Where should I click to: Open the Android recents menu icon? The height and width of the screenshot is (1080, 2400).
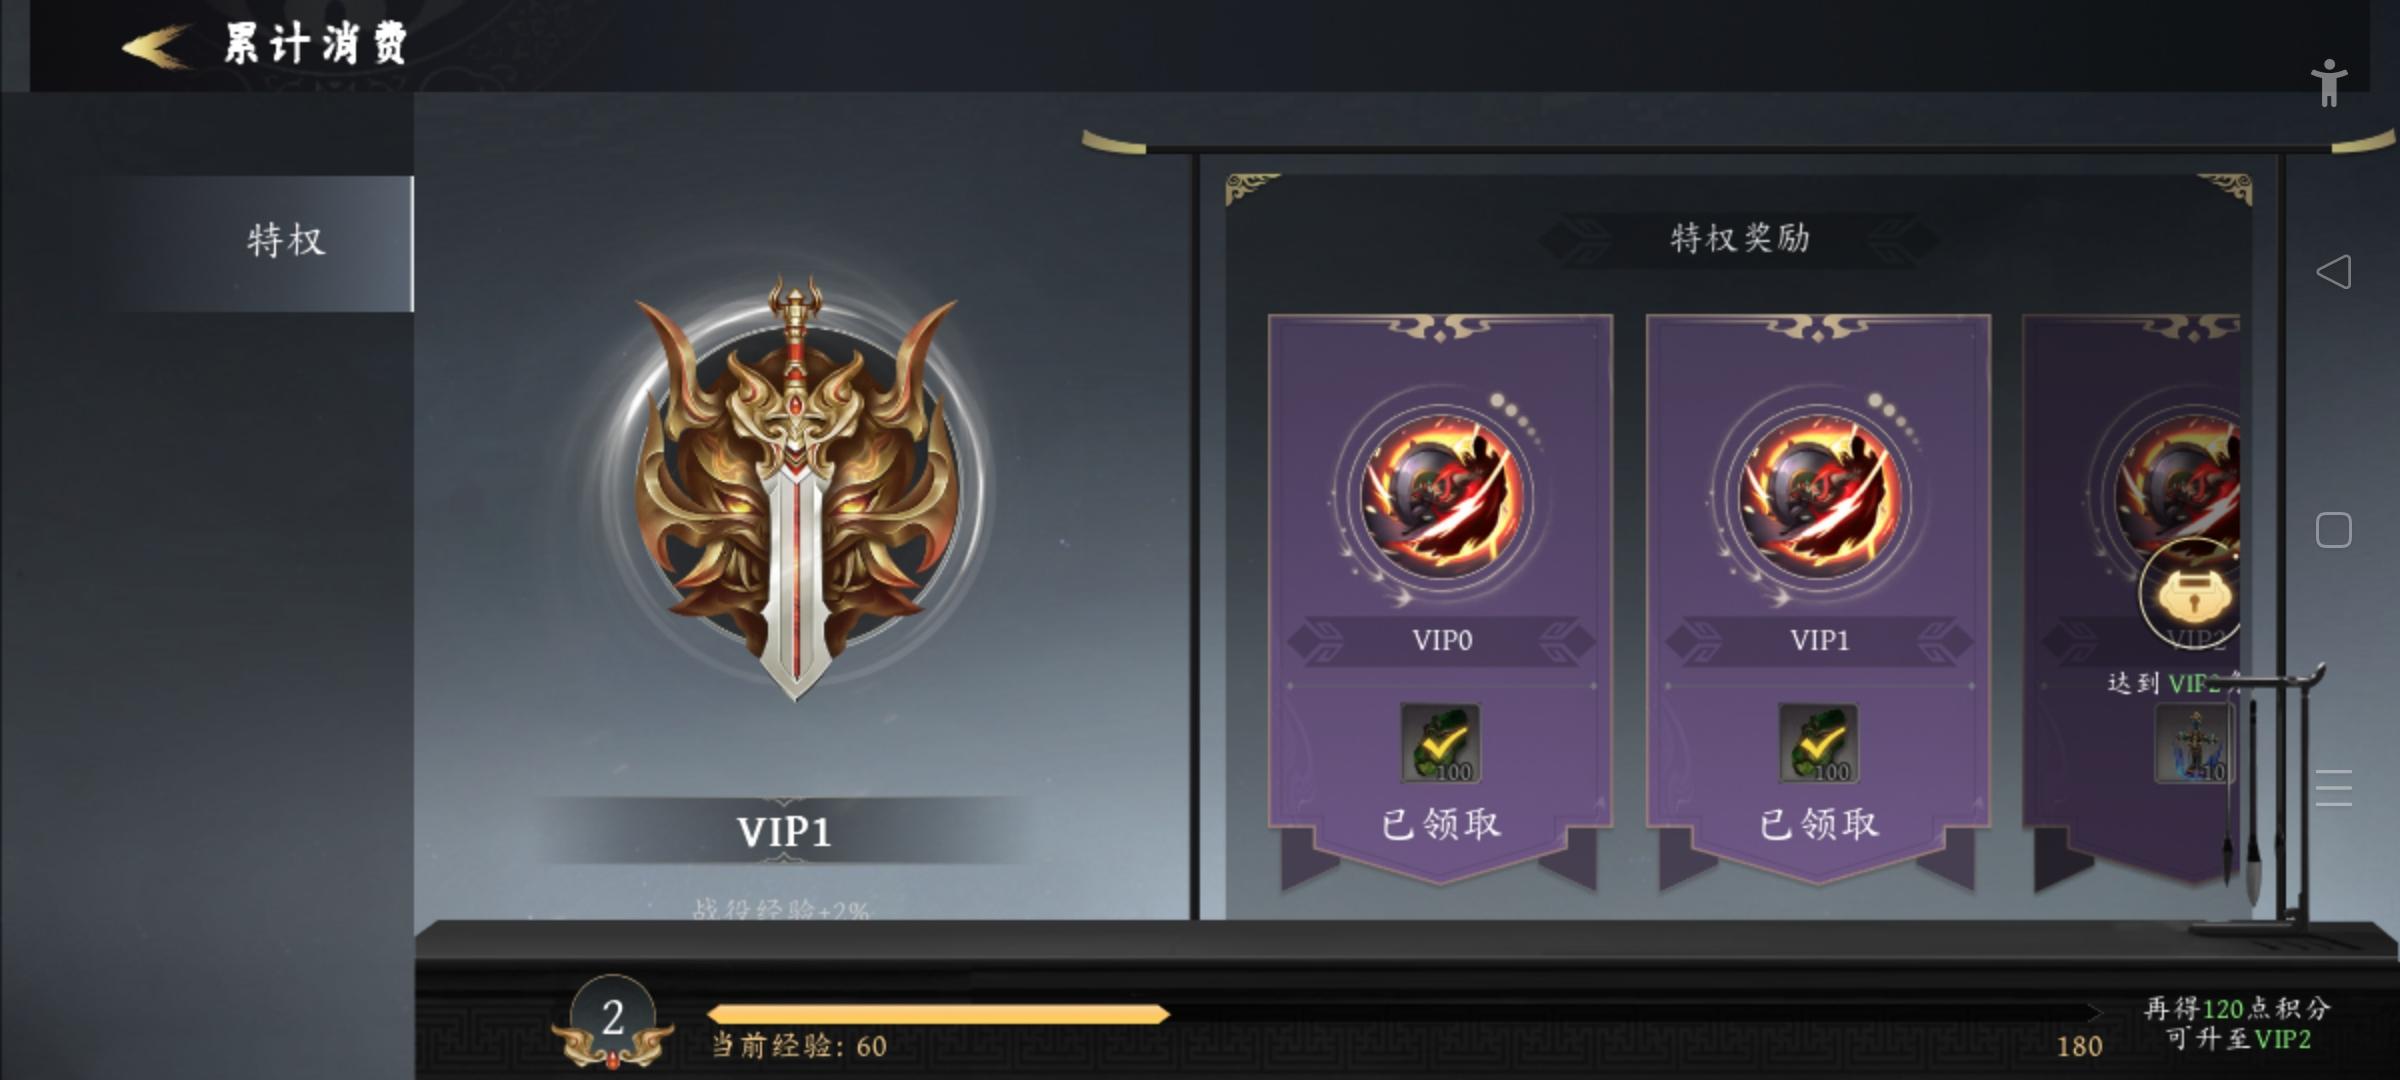coord(2333,789)
